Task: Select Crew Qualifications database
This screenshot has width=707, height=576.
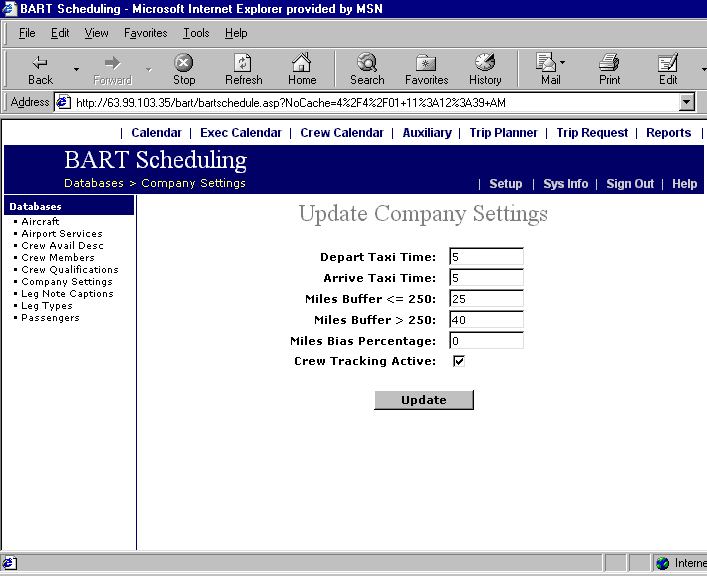Action: (70, 270)
